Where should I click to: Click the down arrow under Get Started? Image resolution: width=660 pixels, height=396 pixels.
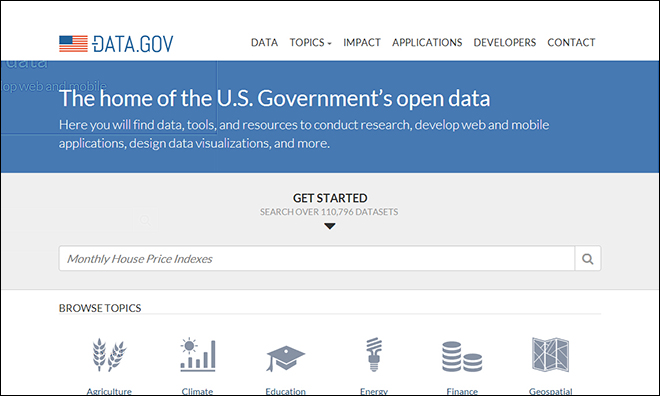330,226
